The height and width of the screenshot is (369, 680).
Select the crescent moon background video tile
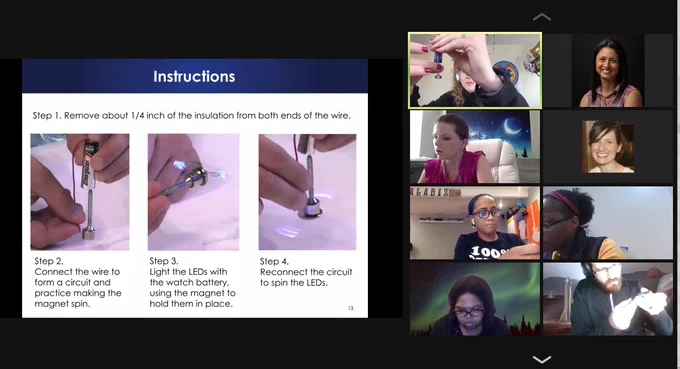(475, 147)
